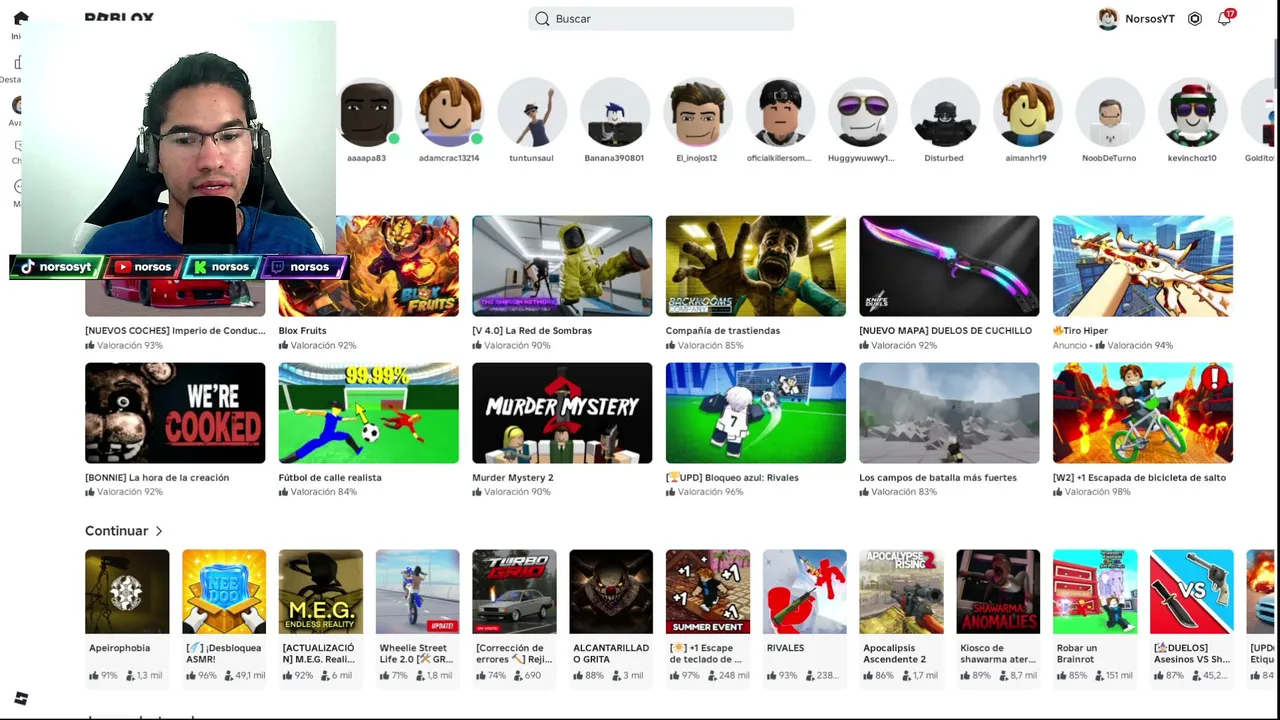Click the Blox Fruits title text
Screen dimensions: 1280x720
click(x=303, y=331)
